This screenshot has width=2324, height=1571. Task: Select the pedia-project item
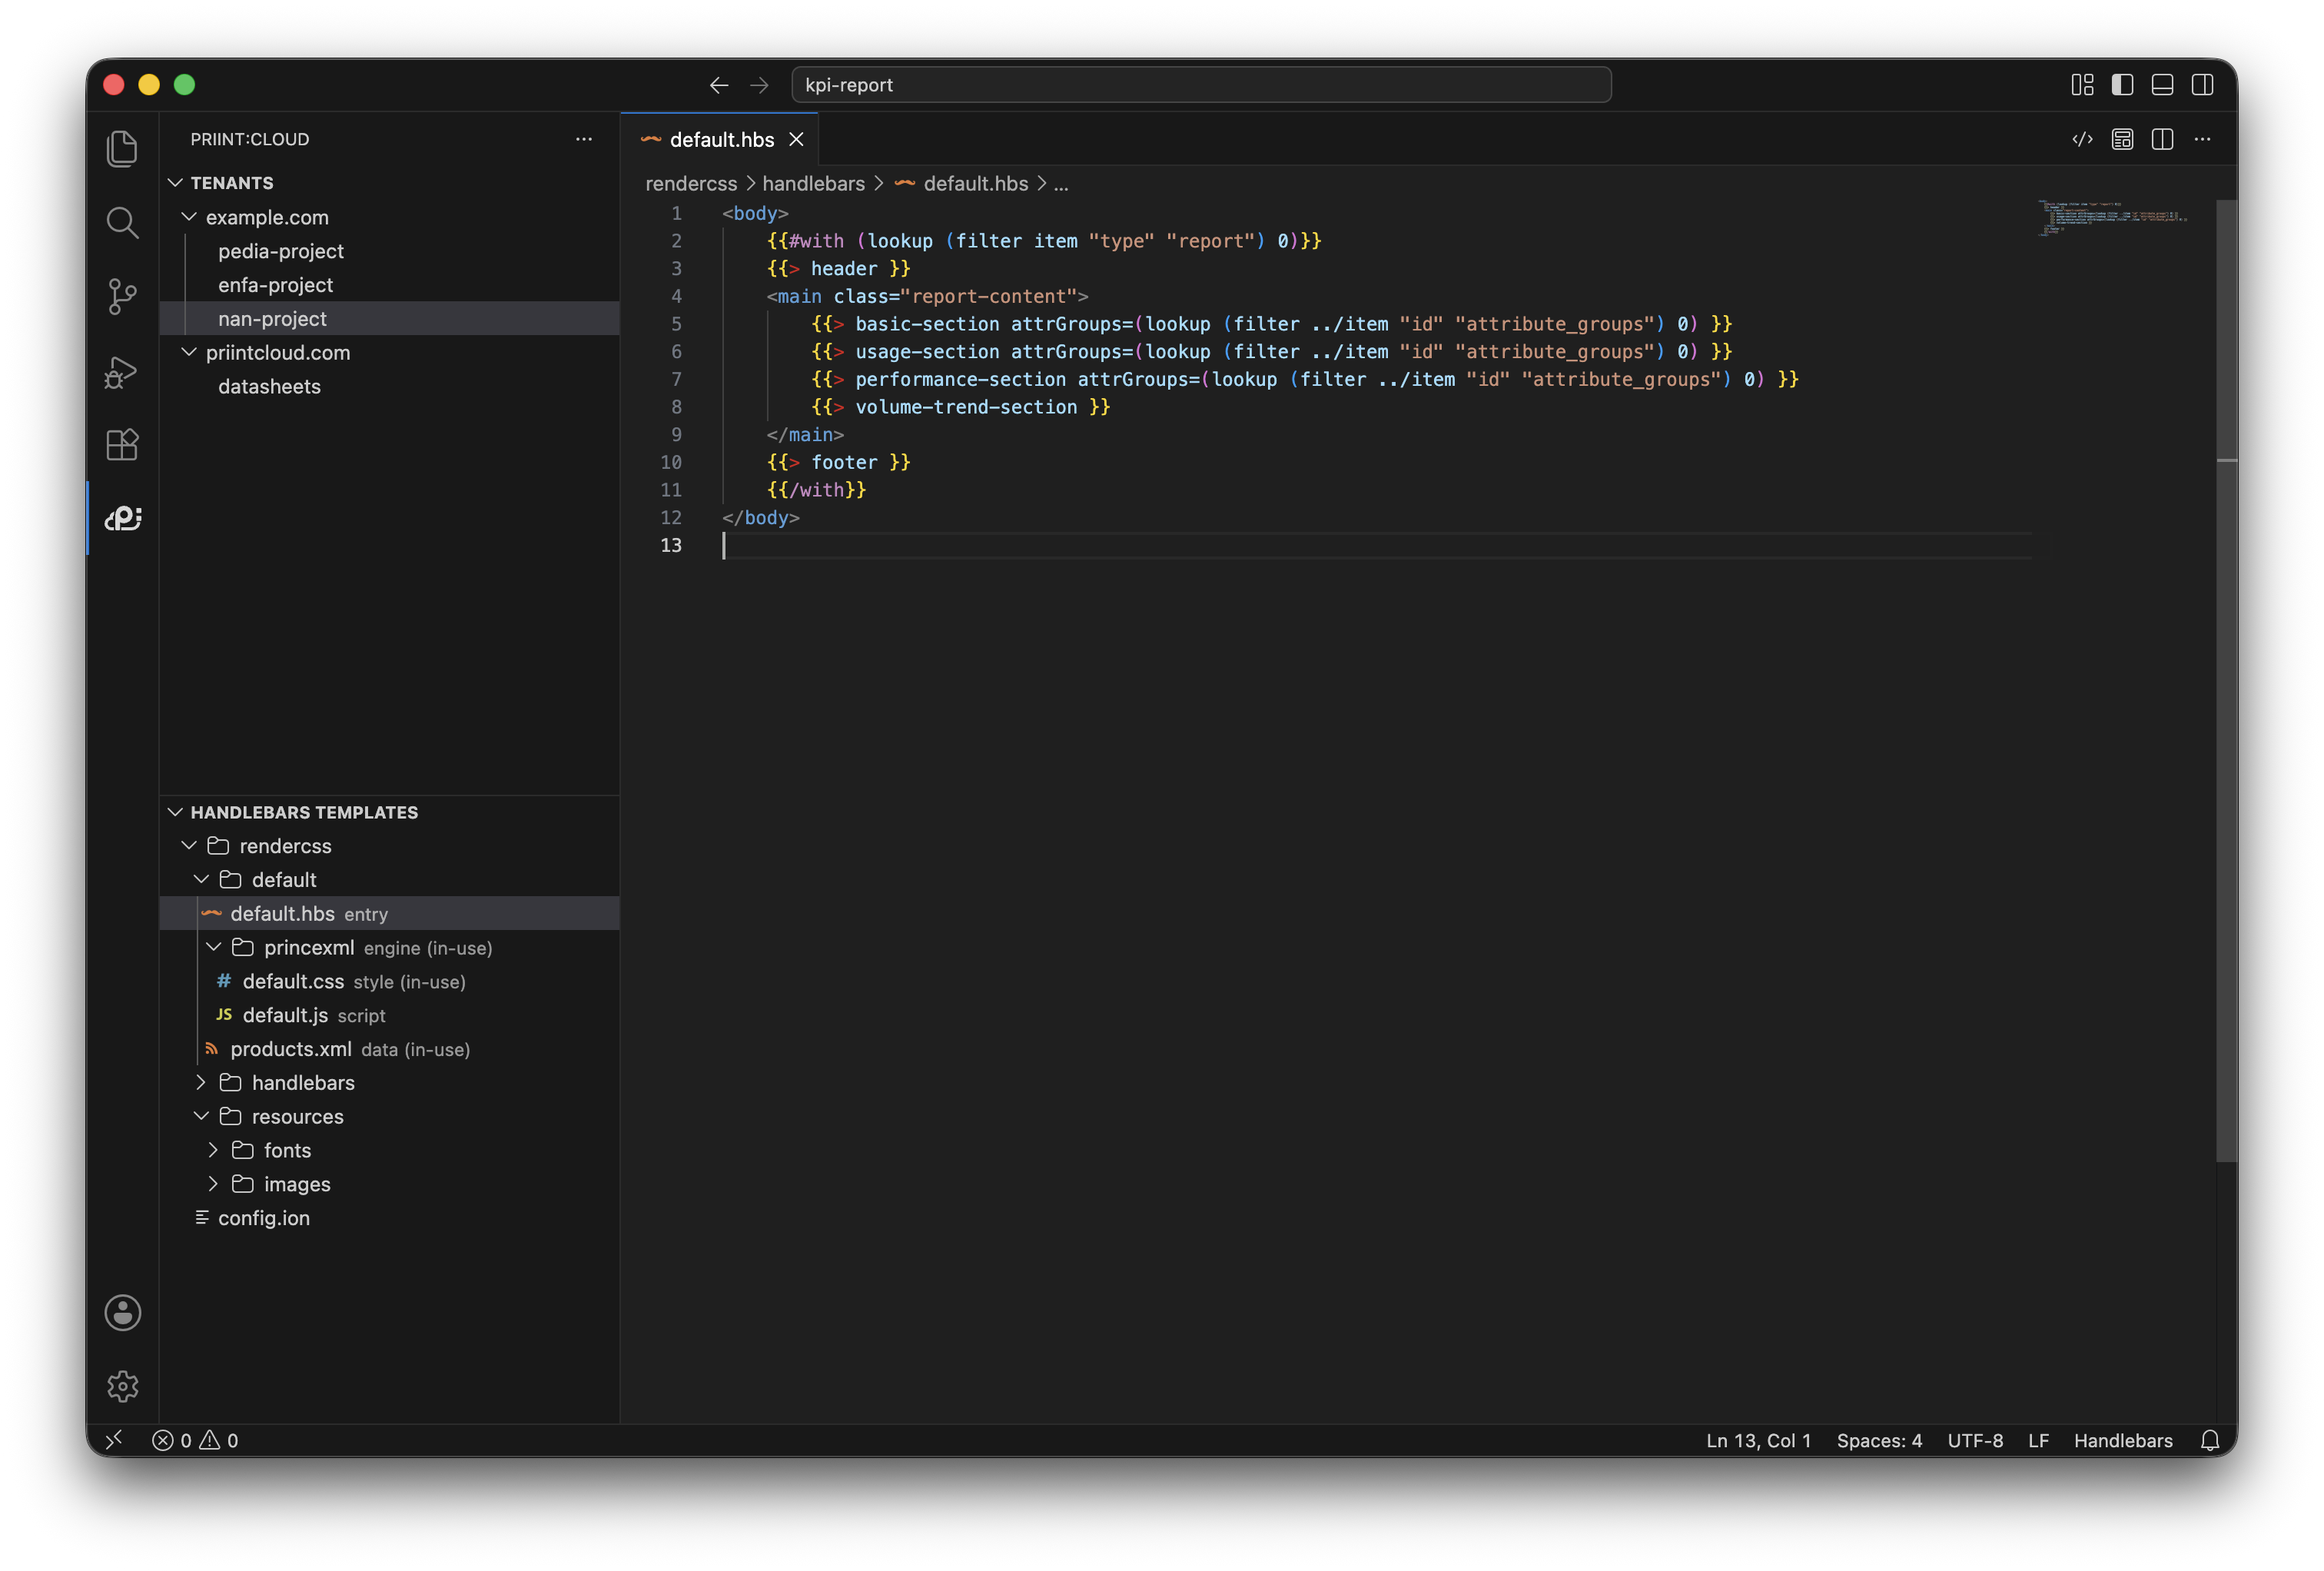(389, 251)
